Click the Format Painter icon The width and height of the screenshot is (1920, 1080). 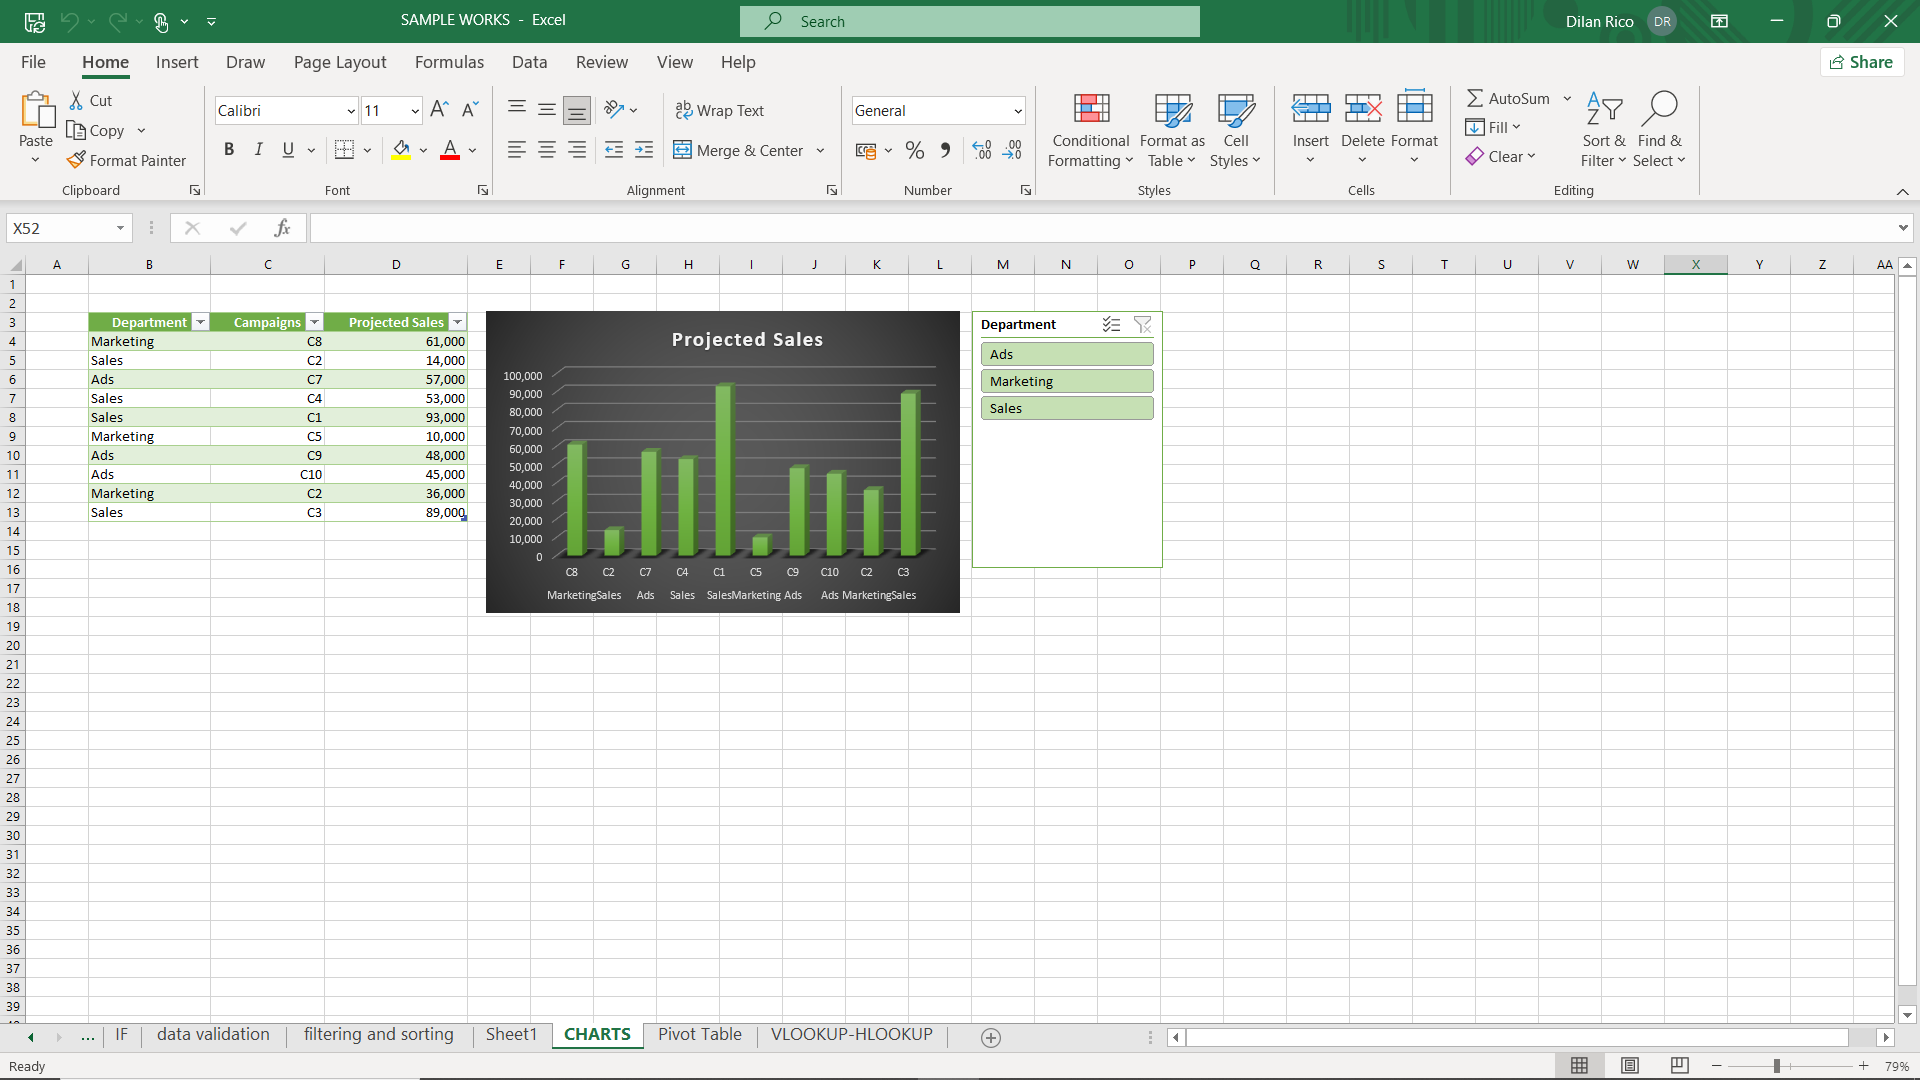(x=76, y=160)
